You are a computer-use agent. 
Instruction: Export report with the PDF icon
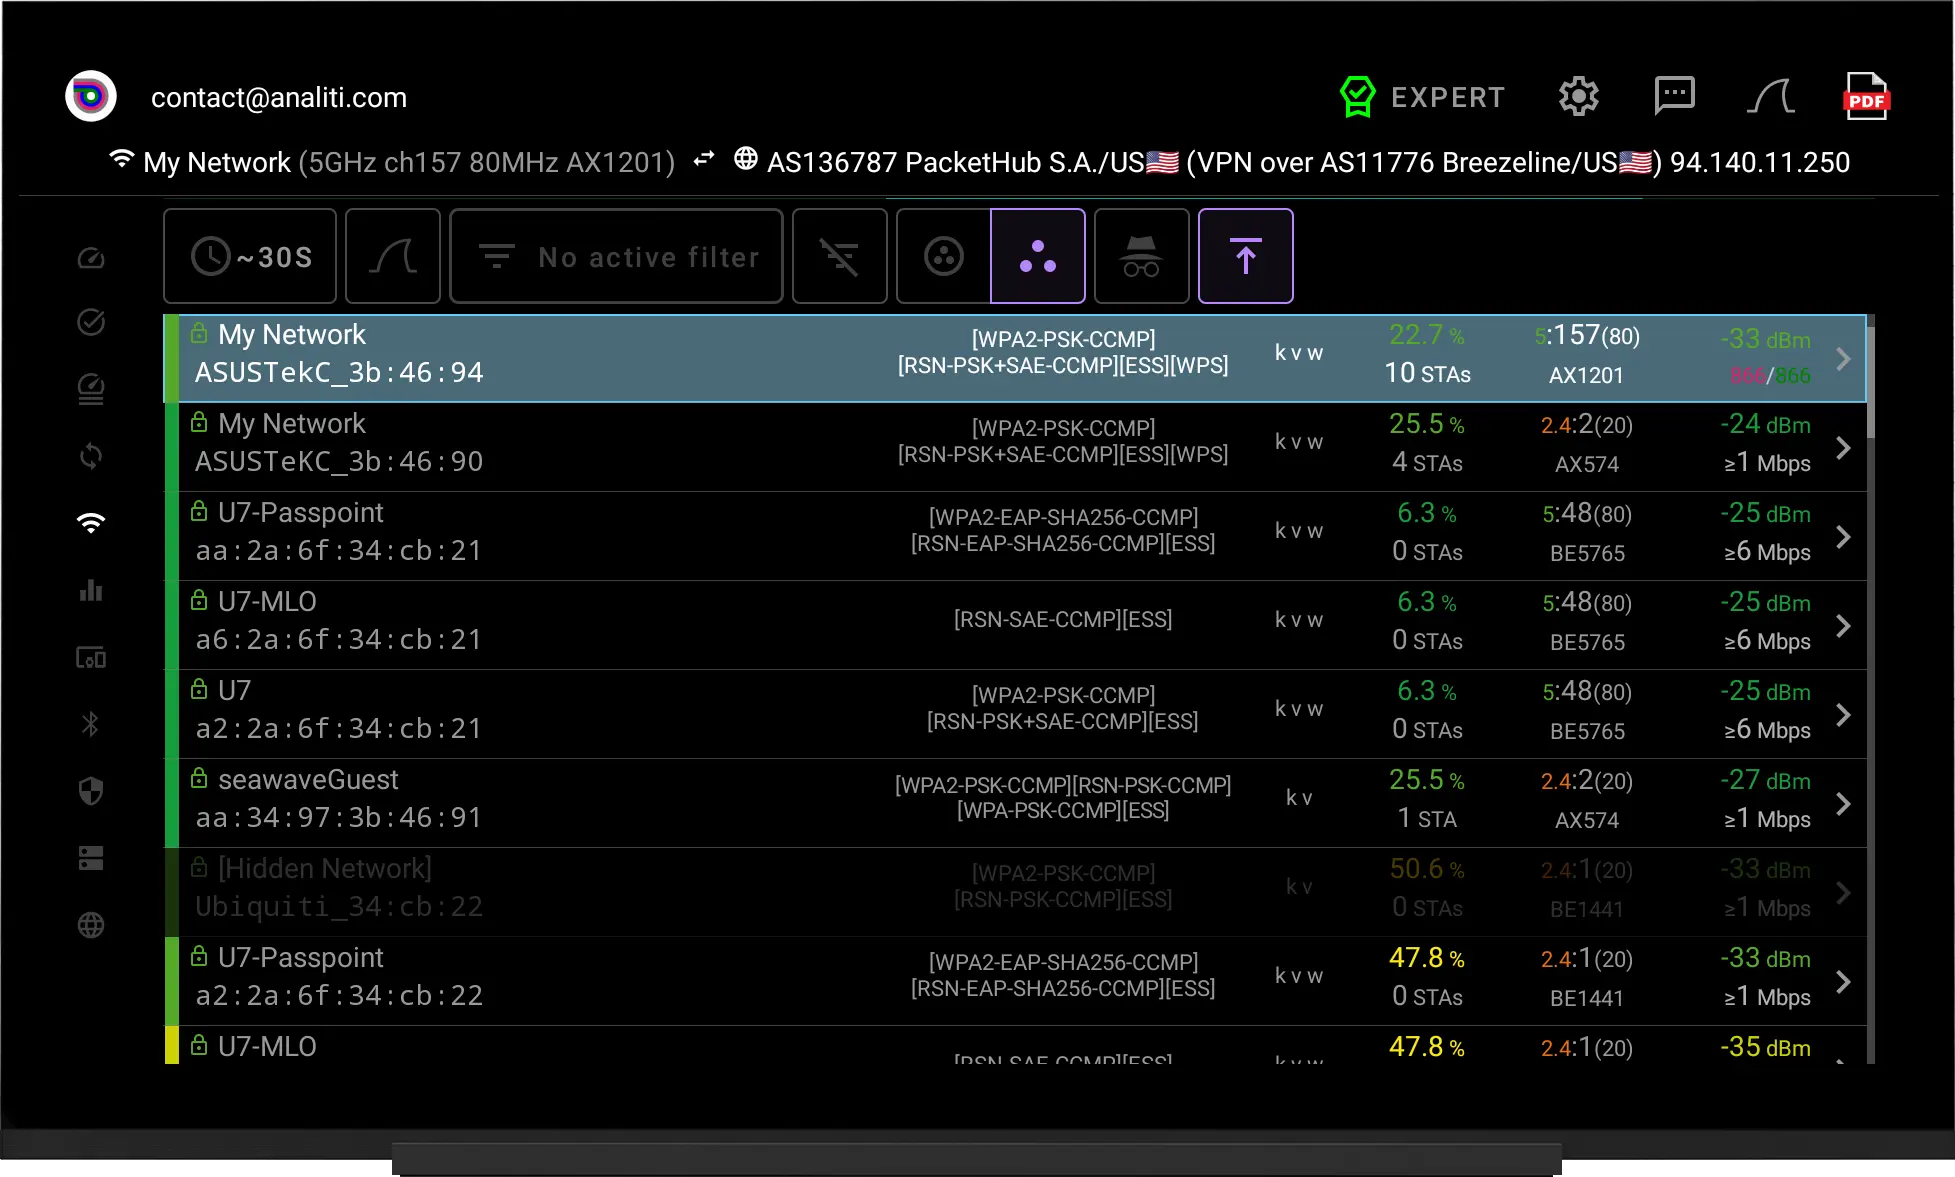pos(1866,97)
